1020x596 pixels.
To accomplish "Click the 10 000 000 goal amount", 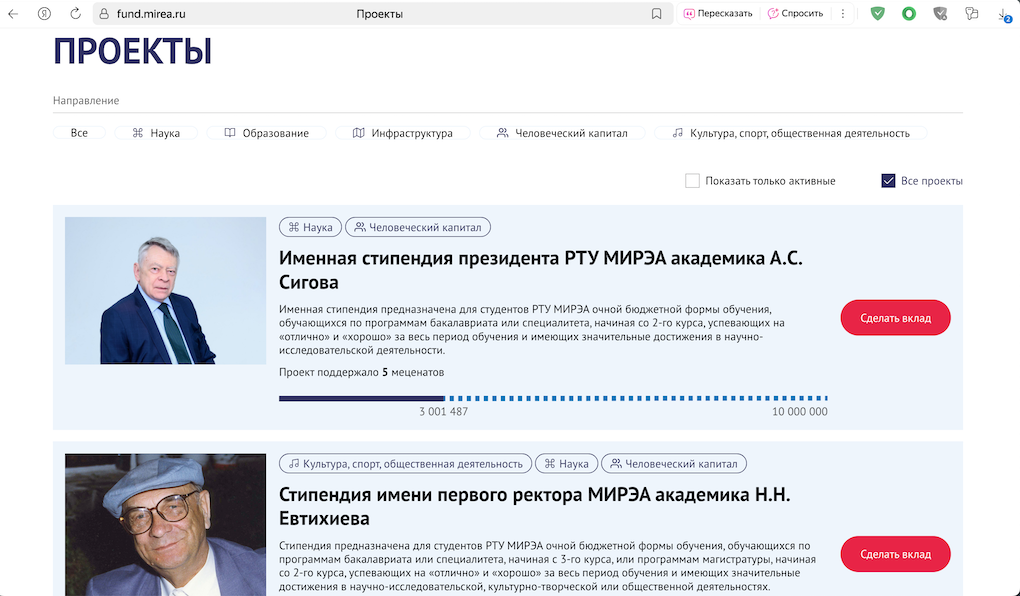I will (x=799, y=411).
